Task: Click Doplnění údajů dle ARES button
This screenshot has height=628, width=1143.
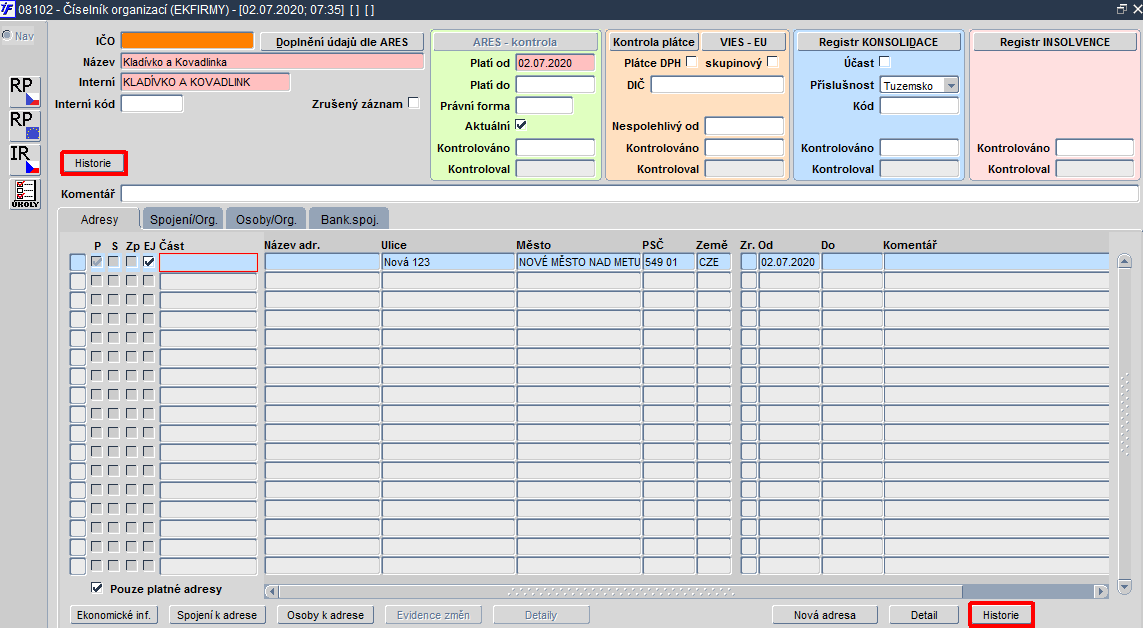Action: point(342,42)
